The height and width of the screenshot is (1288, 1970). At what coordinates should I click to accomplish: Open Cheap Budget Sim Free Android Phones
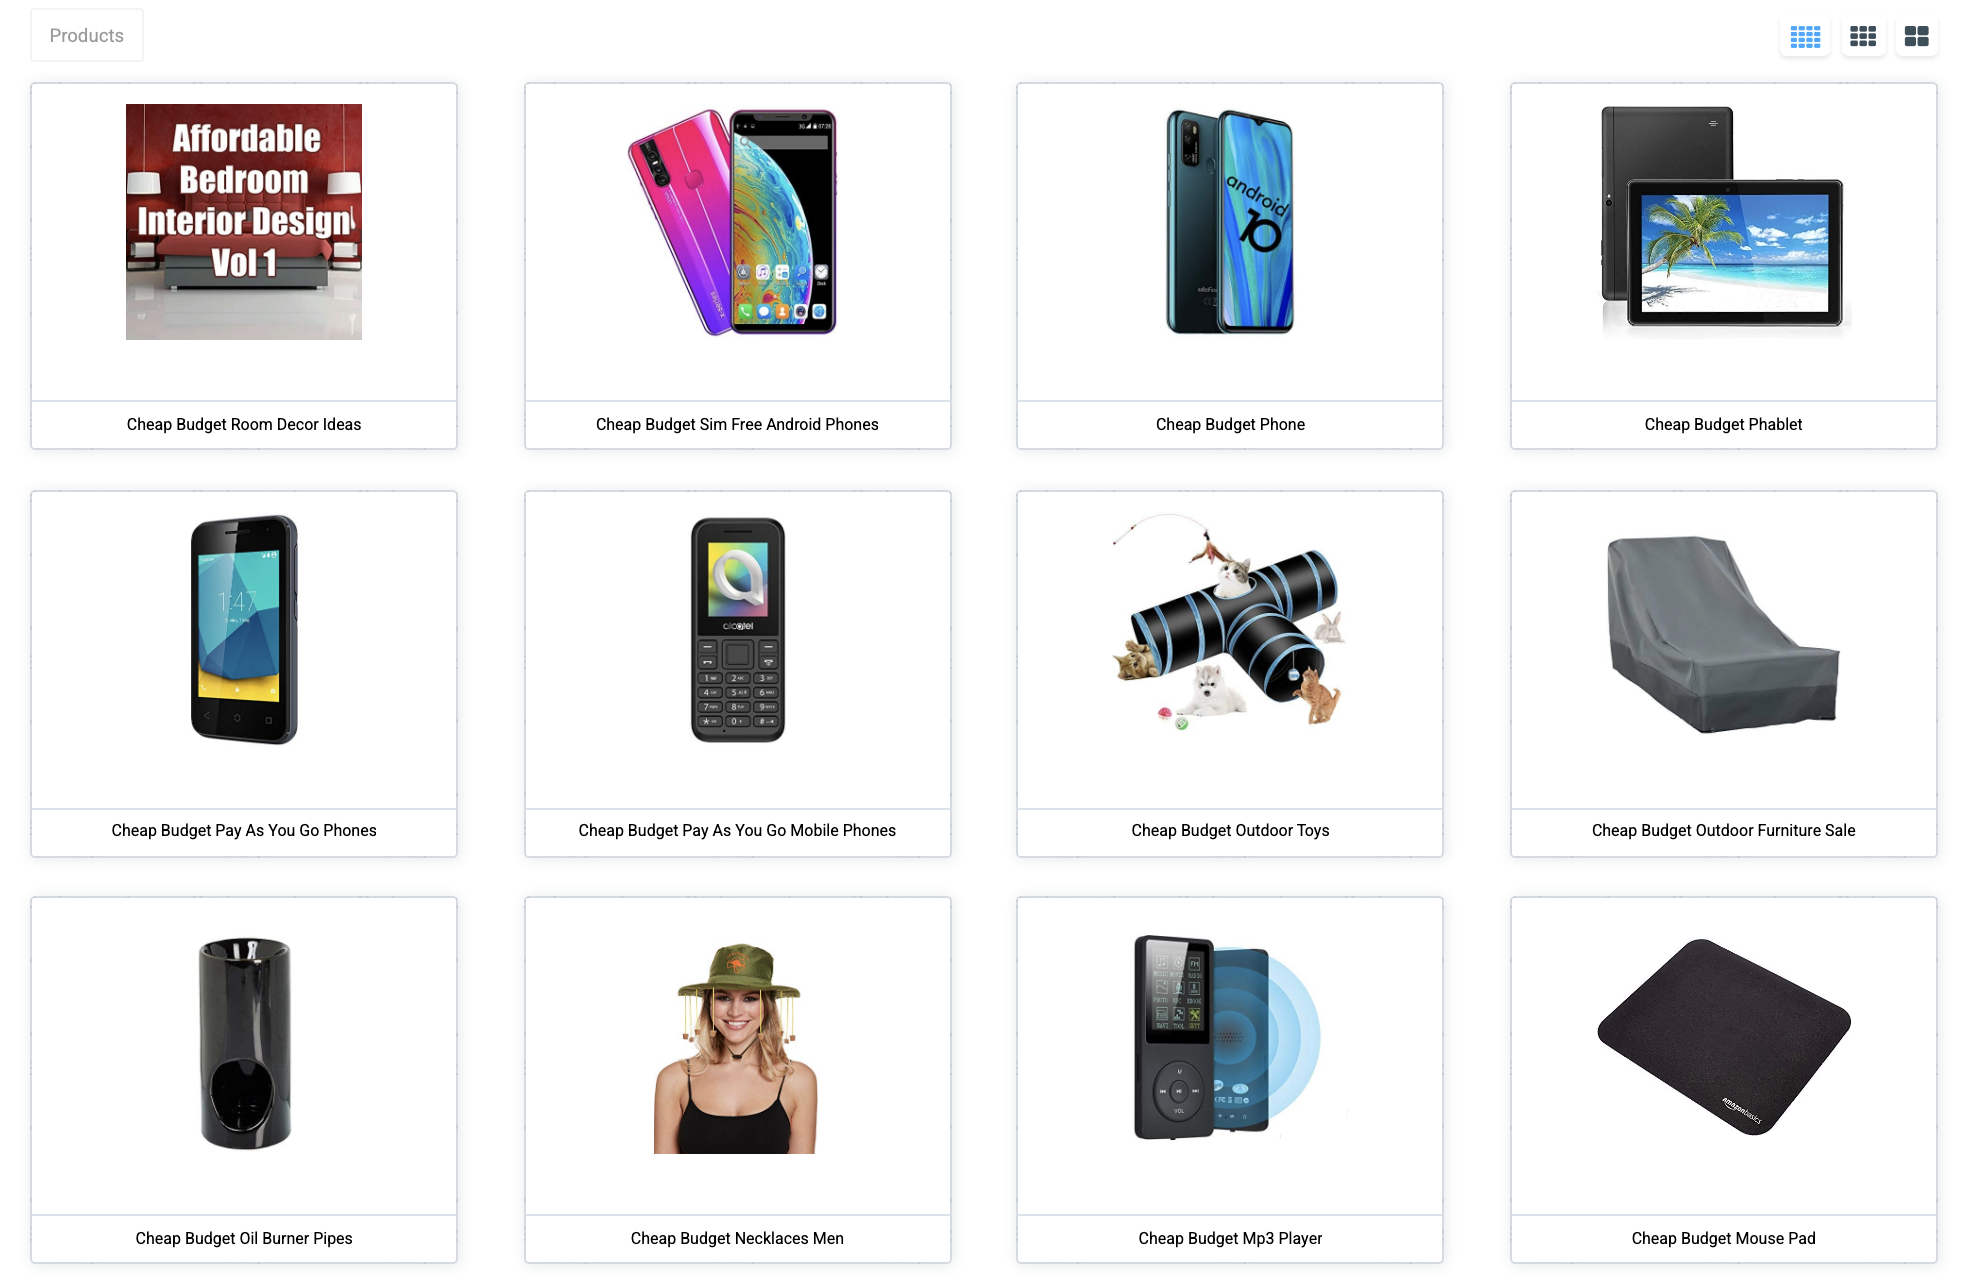click(x=737, y=424)
